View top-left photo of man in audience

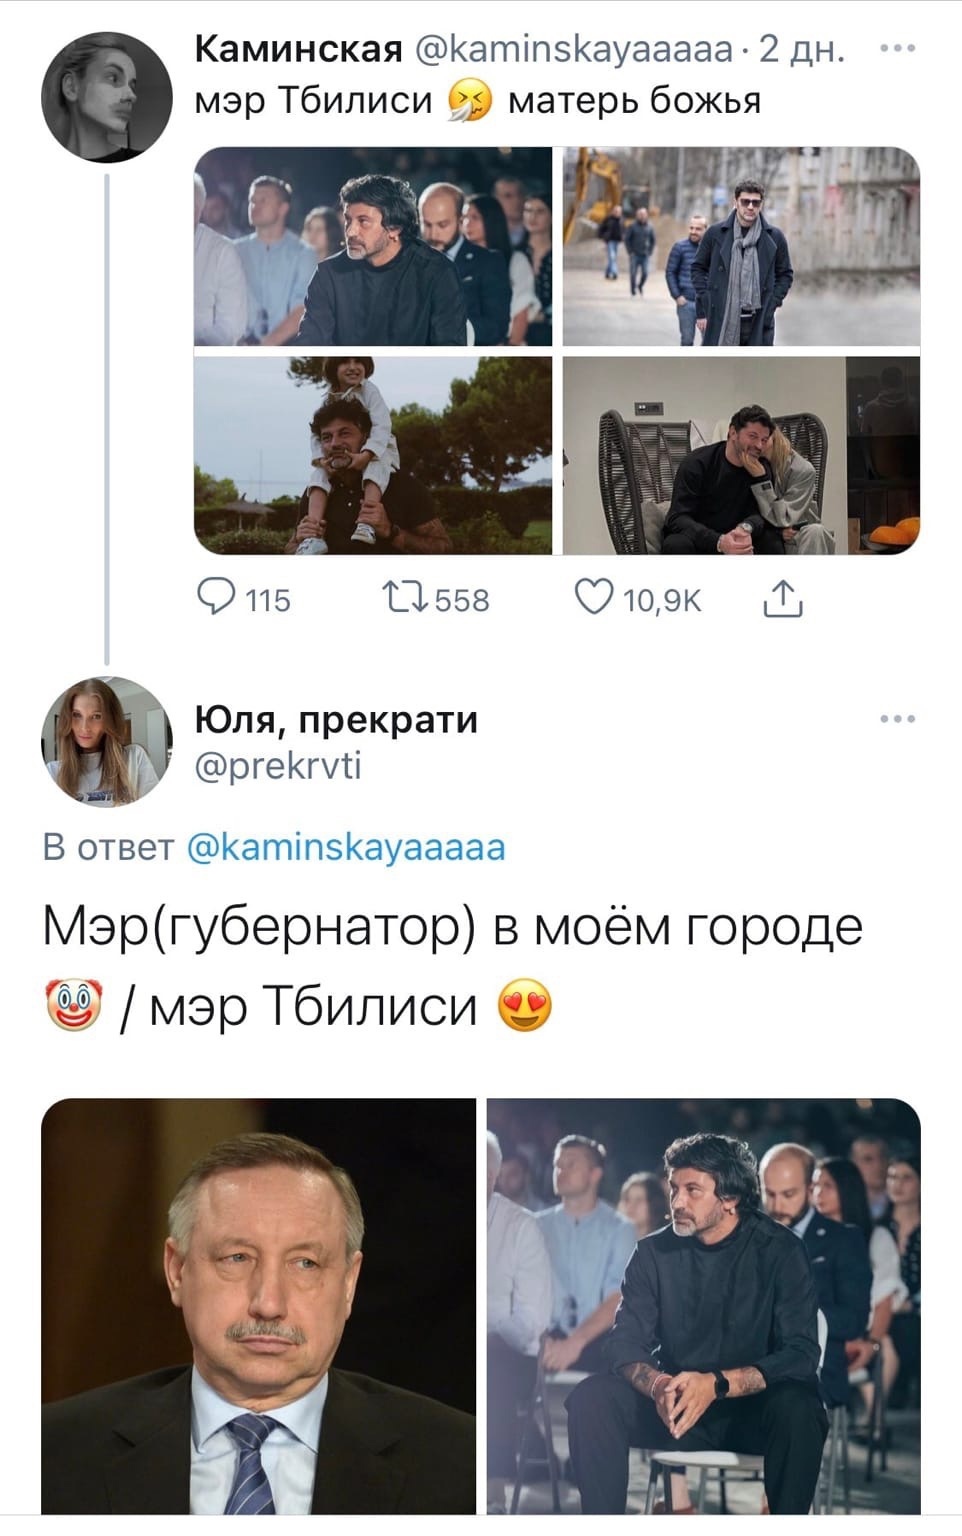tap(373, 246)
